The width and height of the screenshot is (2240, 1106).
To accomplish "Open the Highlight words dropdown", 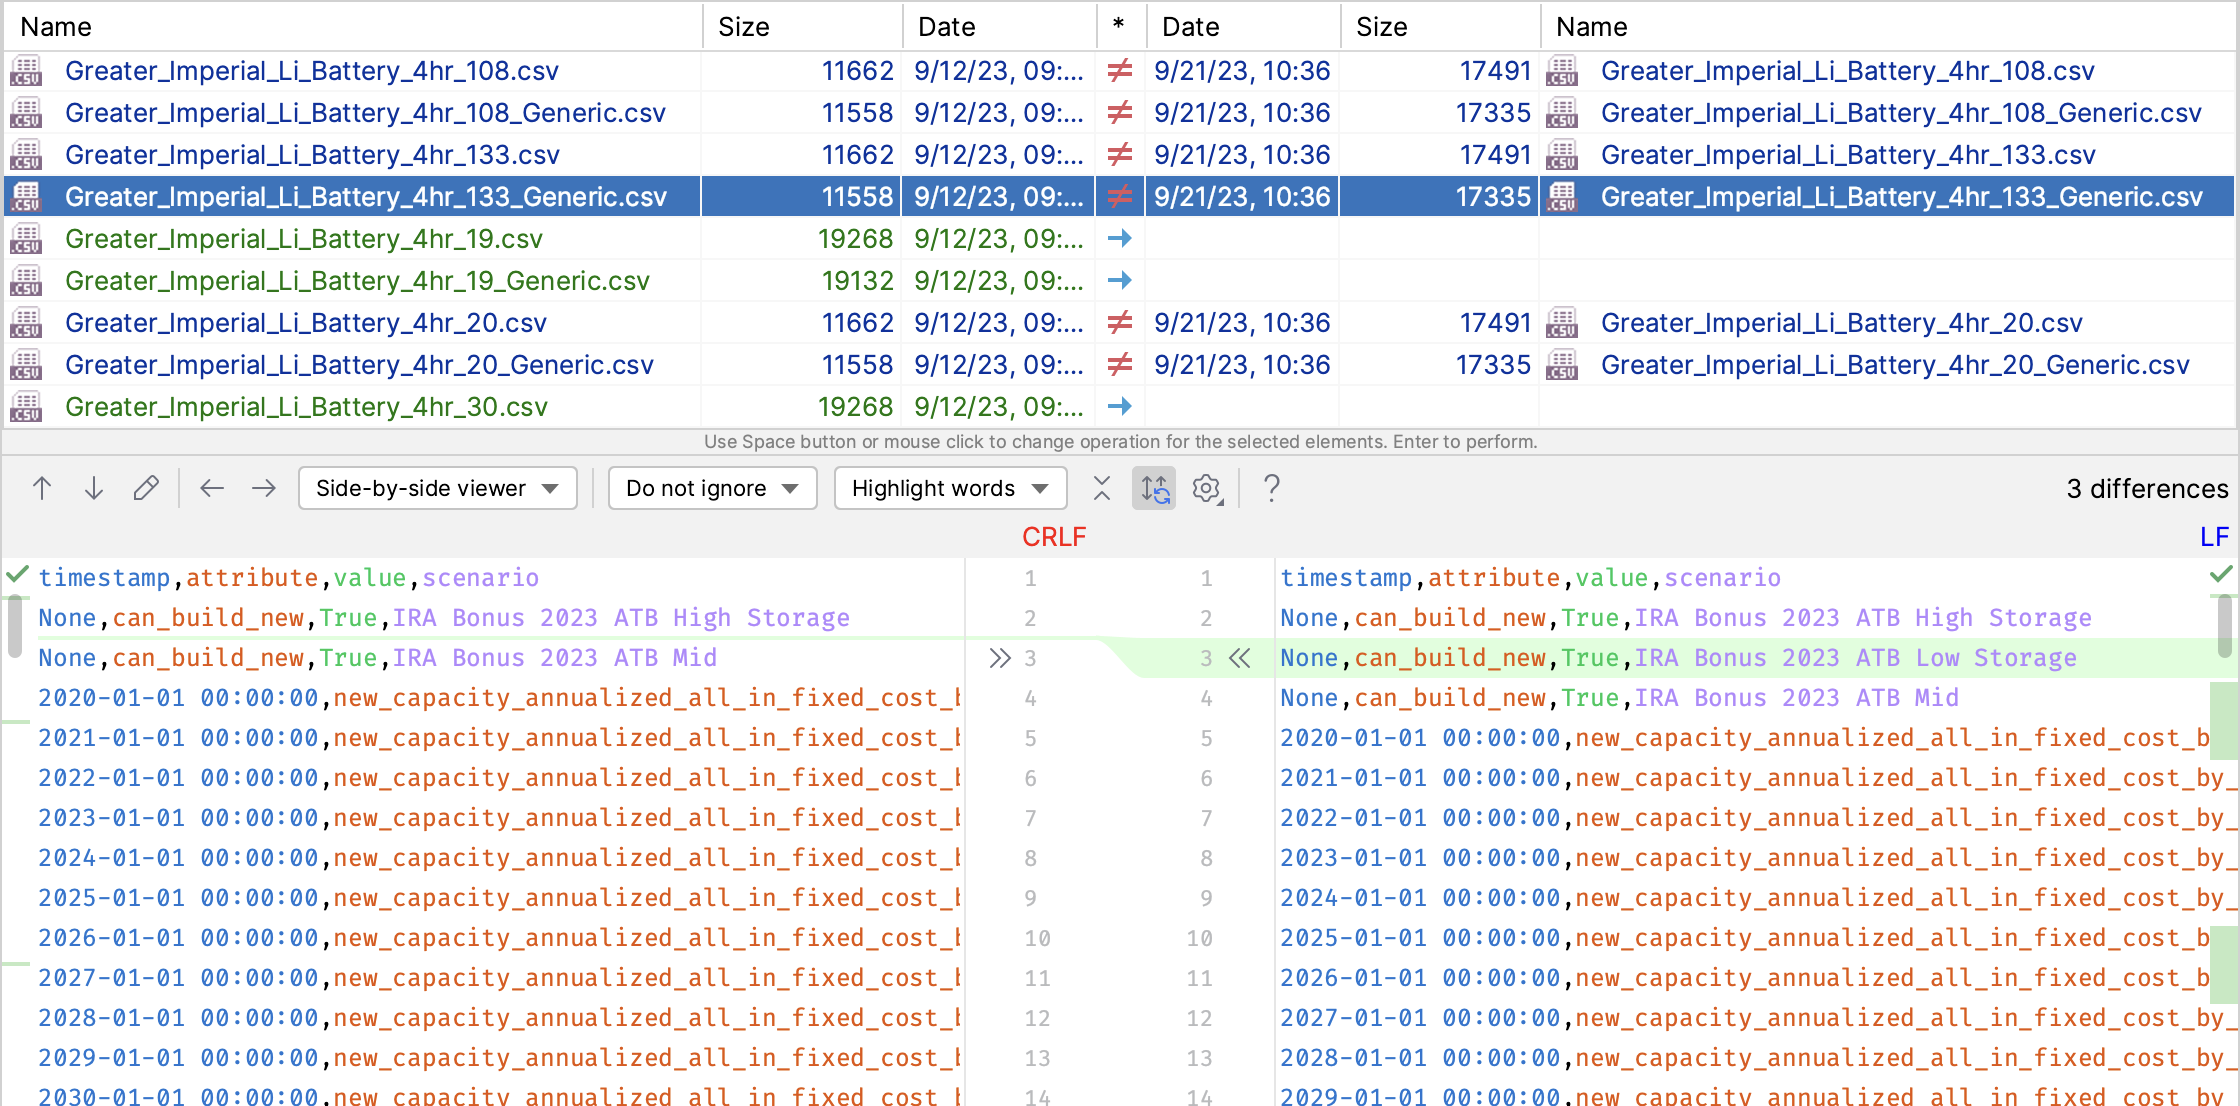I will click(x=949, y=488).
